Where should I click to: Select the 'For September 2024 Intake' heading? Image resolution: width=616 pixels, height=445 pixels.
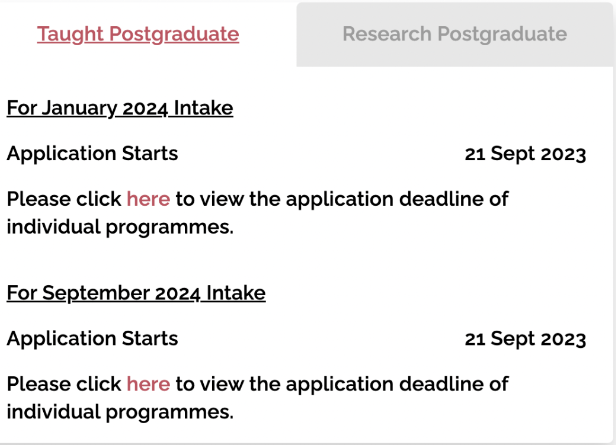[136, 293]
